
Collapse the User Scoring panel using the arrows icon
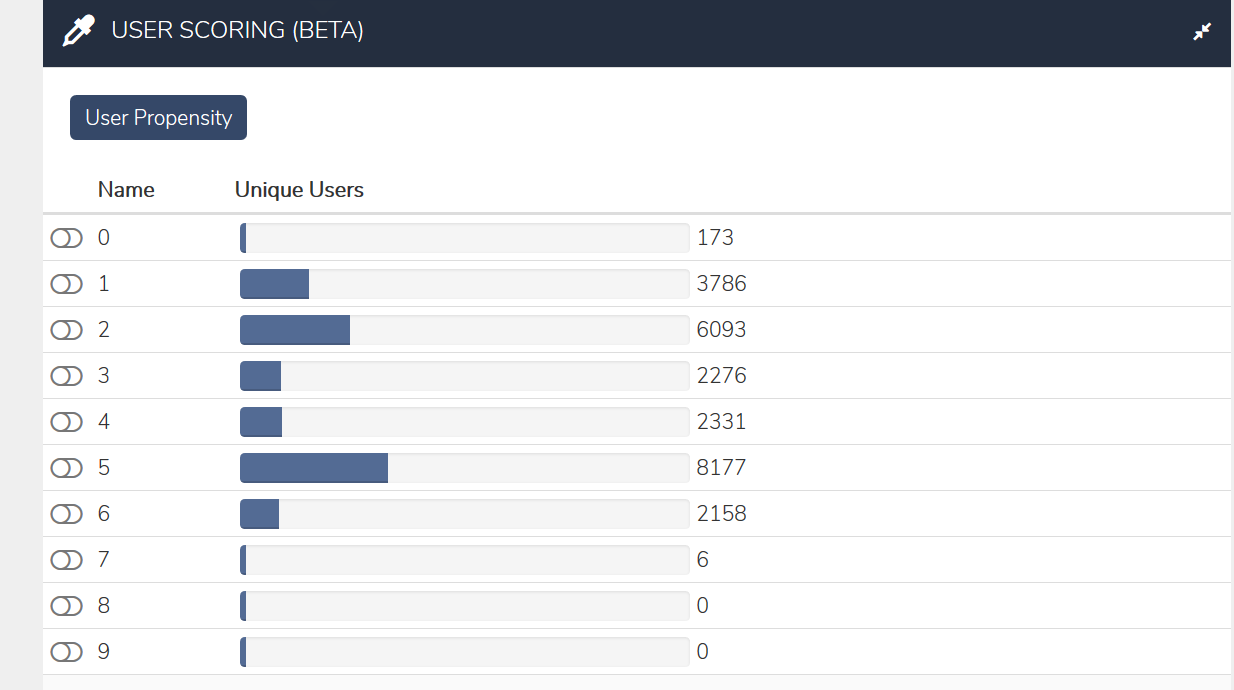tap(1202, 32)
